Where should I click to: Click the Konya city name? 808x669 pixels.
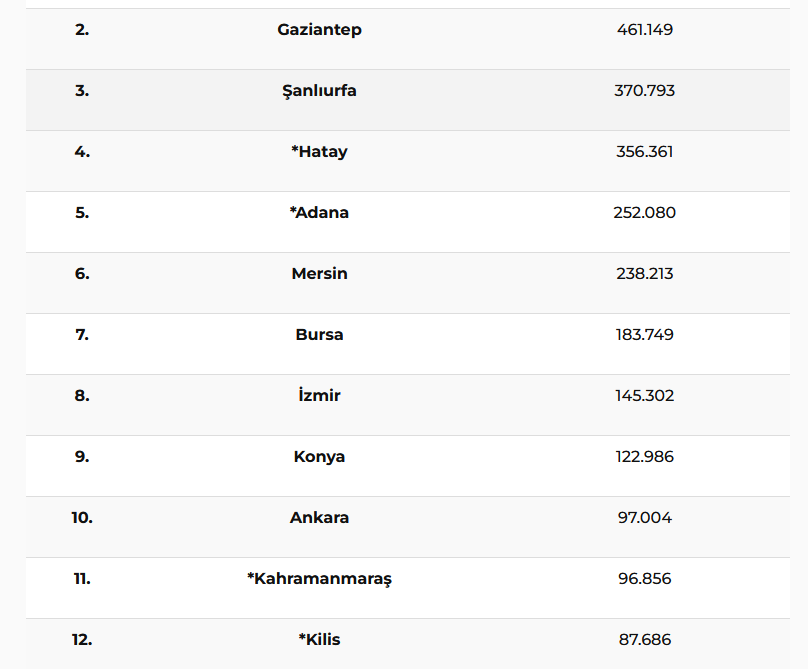[x=319, y=457]
